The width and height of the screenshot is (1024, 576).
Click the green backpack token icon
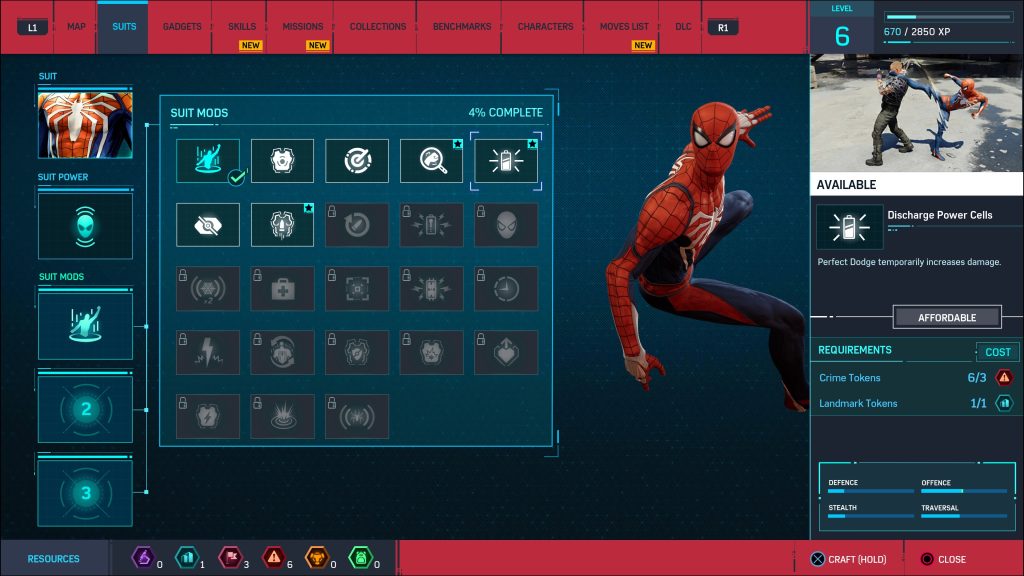point(359,558)
